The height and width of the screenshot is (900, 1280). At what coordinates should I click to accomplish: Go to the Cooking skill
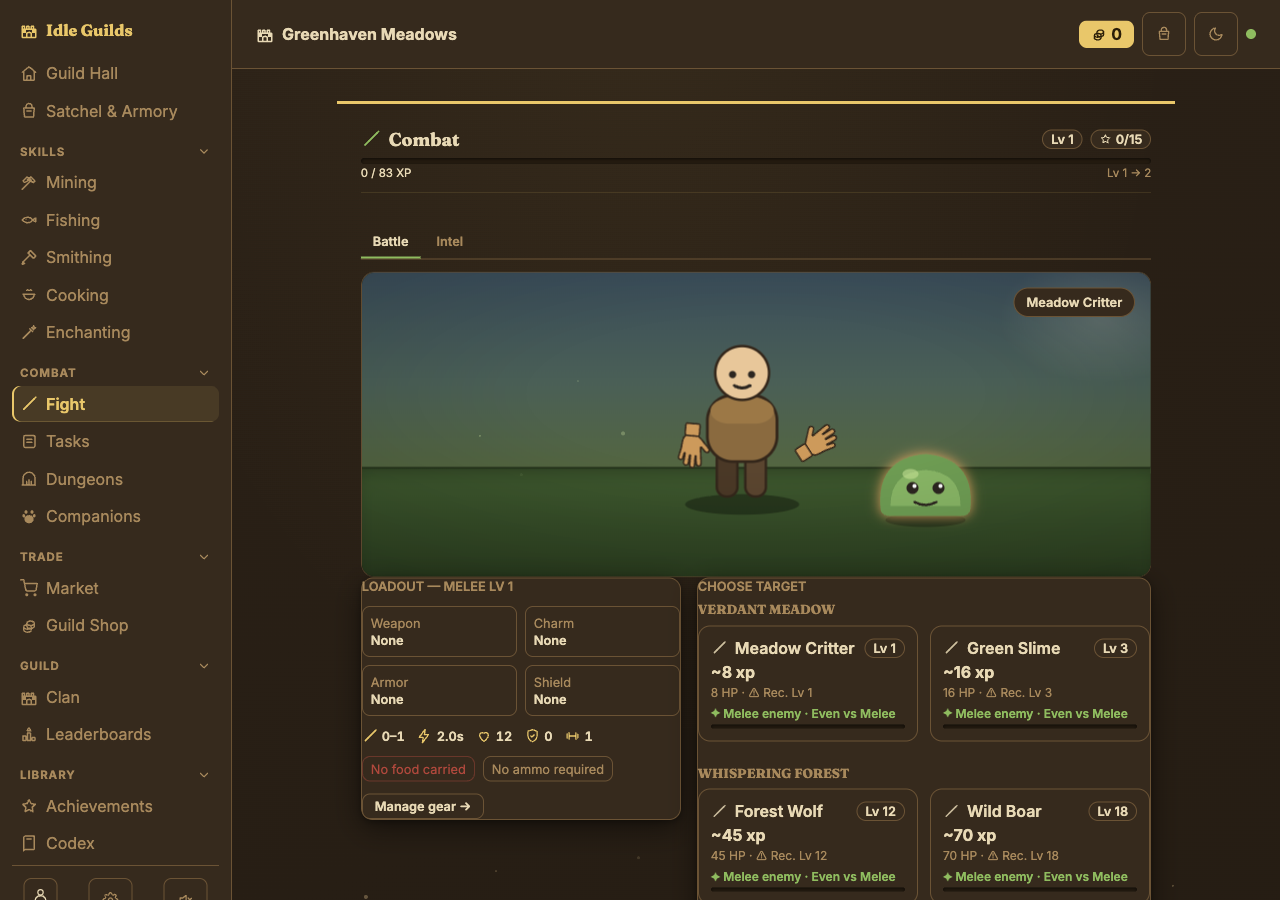115,295
